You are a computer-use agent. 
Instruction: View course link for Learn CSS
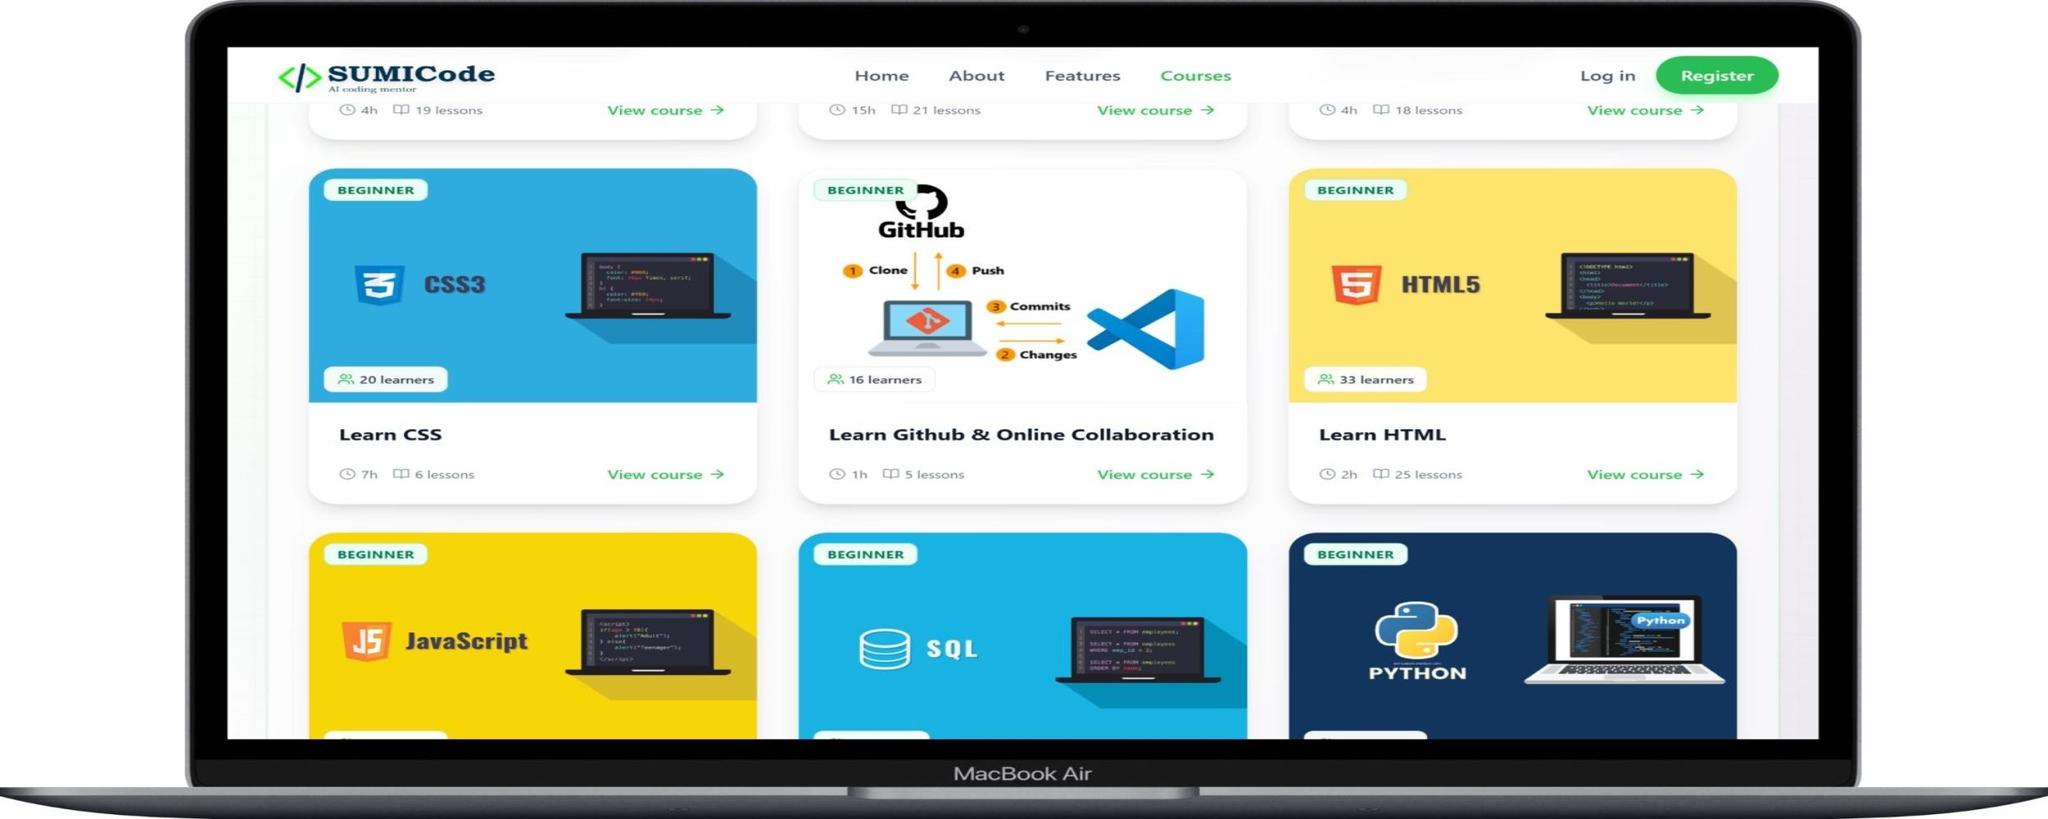(x=665, y=474)
